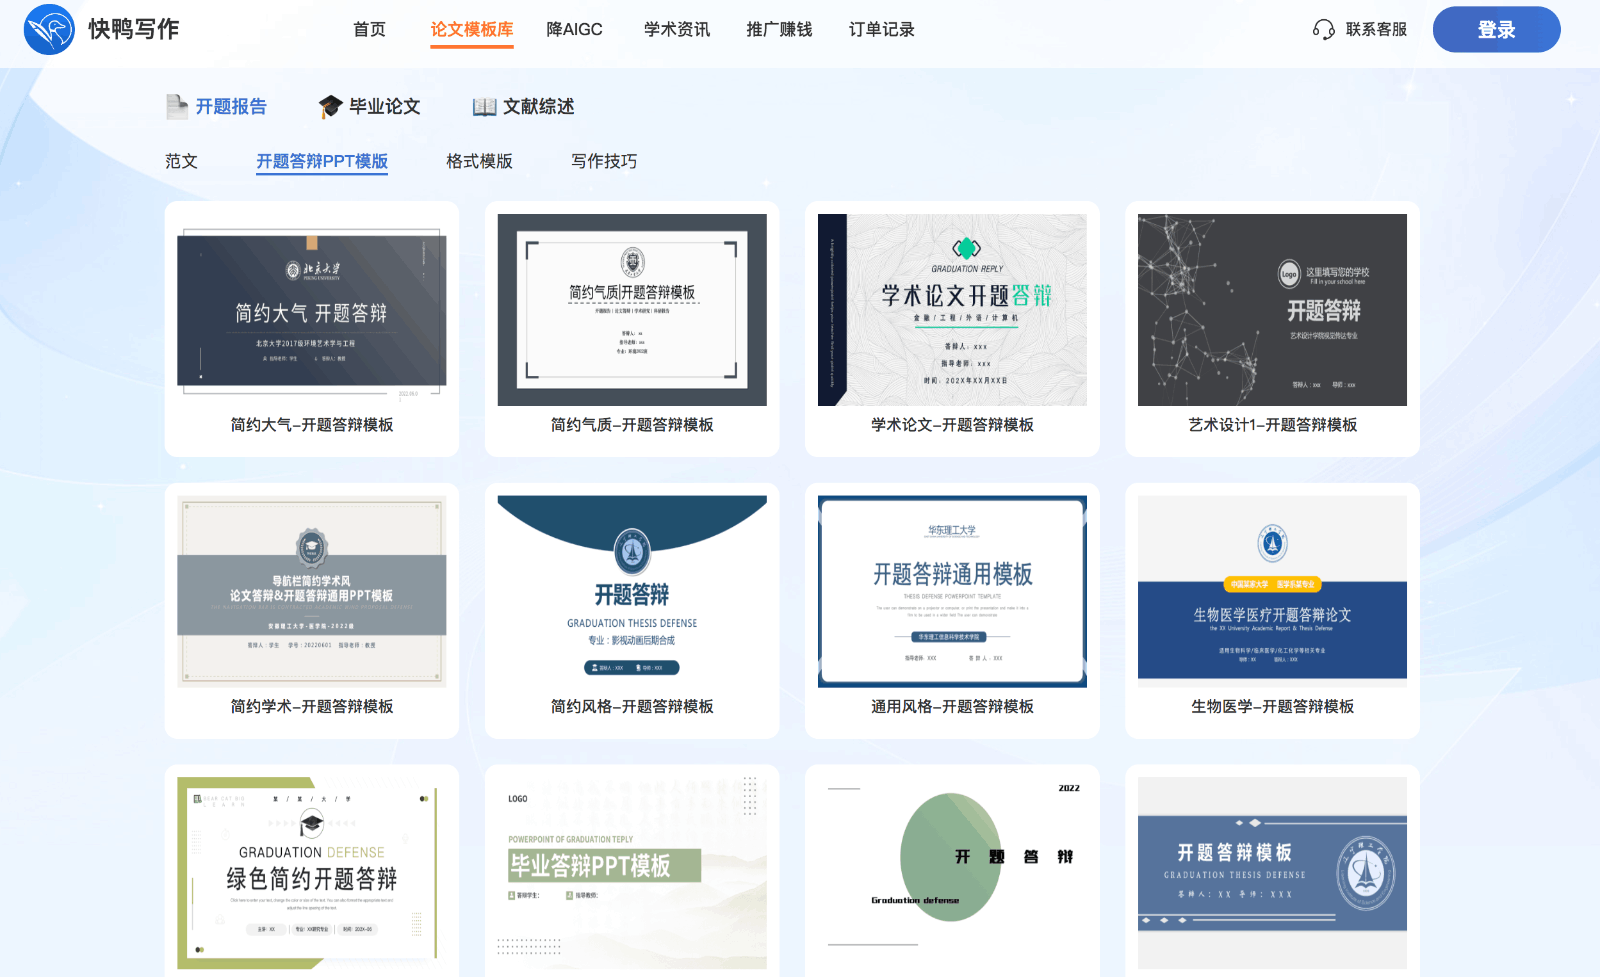
Task: Open the 学术论文开题答辩 template thumbnail
Action: pos(952,310)
